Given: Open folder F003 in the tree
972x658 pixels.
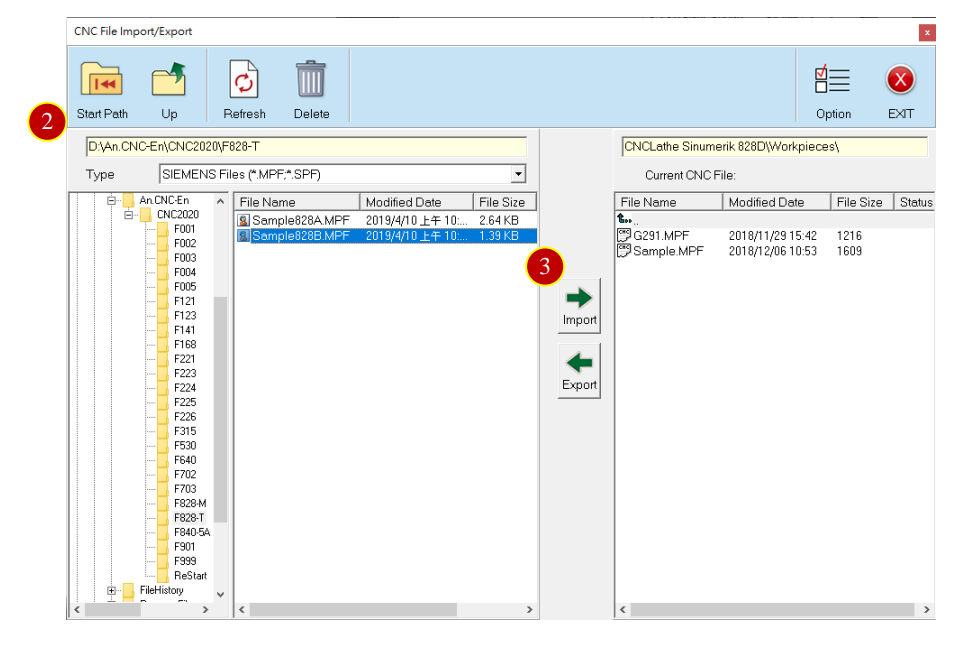Looking at the screenshot, I should pyautogui.click(x=184, y=258).
